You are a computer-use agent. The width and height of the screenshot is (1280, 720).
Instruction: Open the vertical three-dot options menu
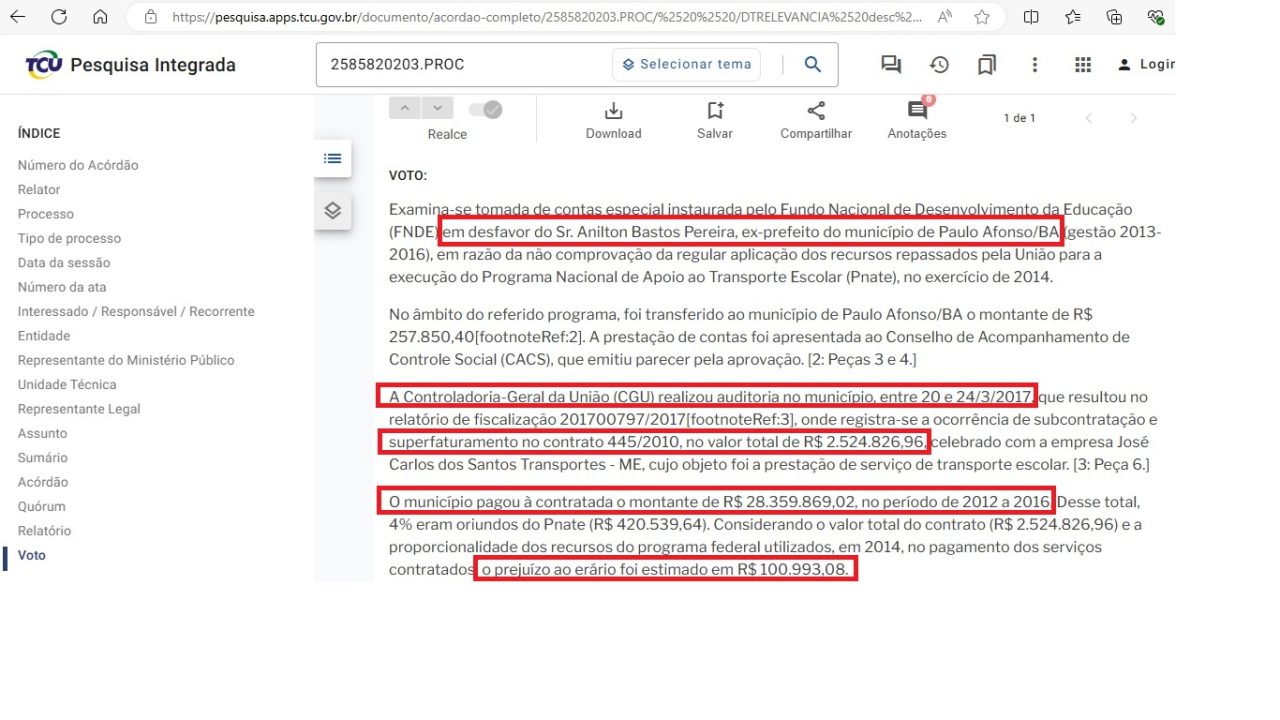(x=1035, y=65)
